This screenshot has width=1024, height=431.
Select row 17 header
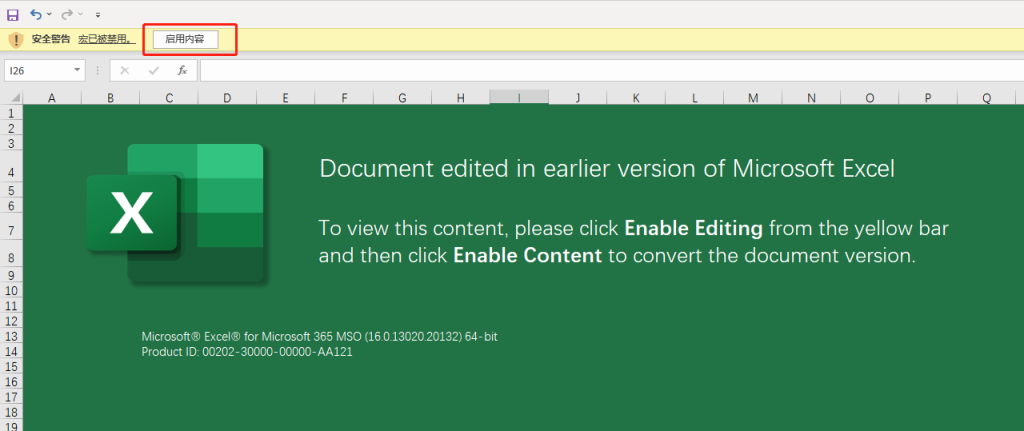12,396
